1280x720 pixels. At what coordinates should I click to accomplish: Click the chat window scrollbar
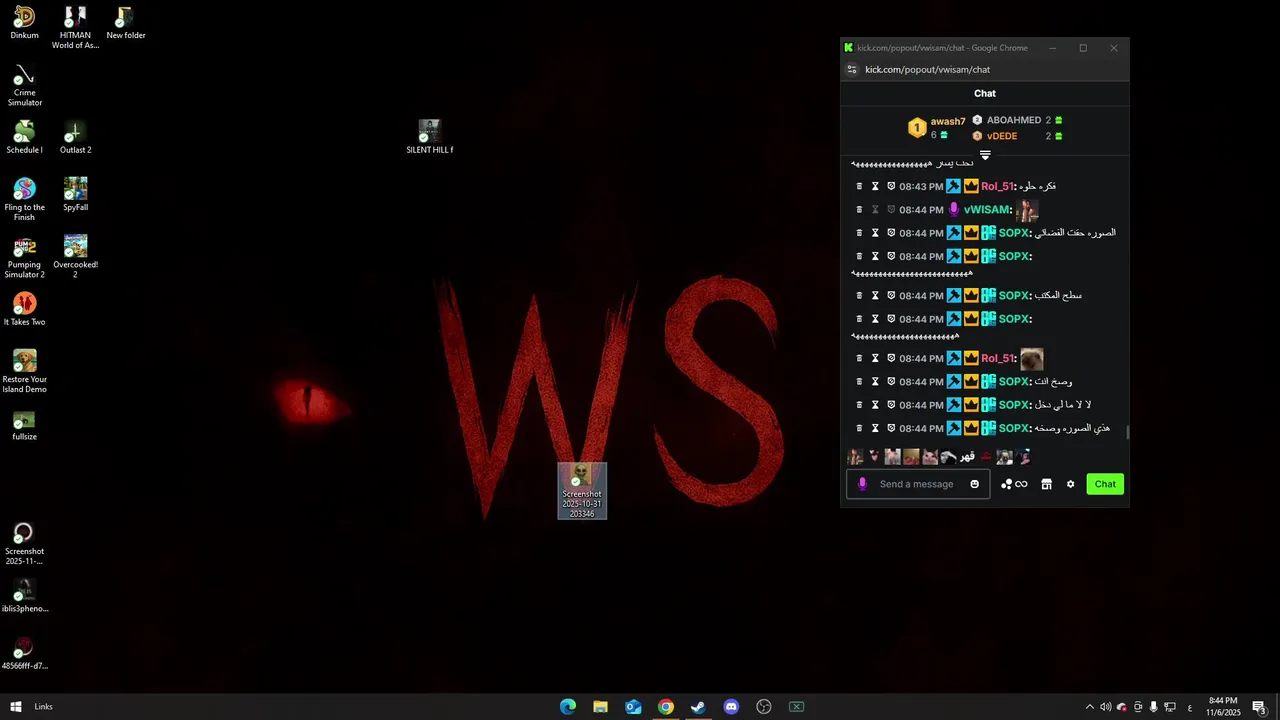(1128, 432)
